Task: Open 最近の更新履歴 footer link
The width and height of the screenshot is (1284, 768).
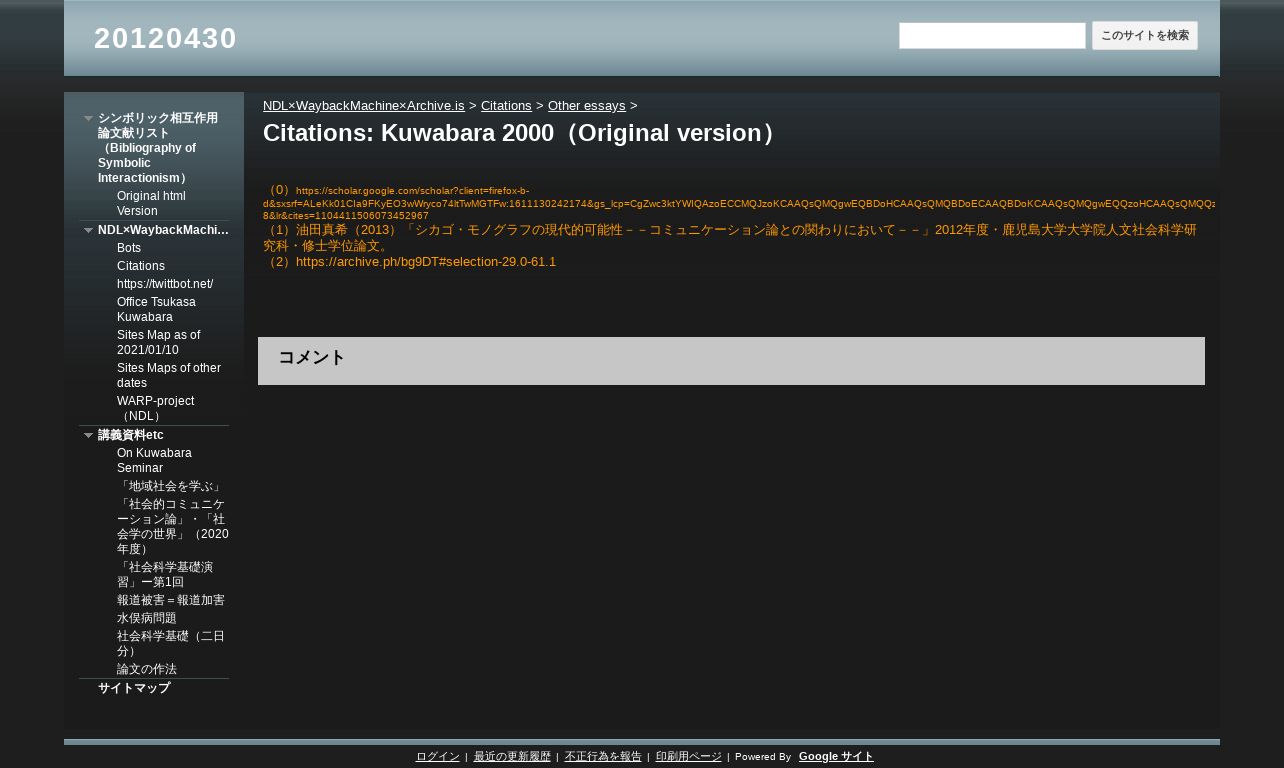Action: tap(512, 757)
